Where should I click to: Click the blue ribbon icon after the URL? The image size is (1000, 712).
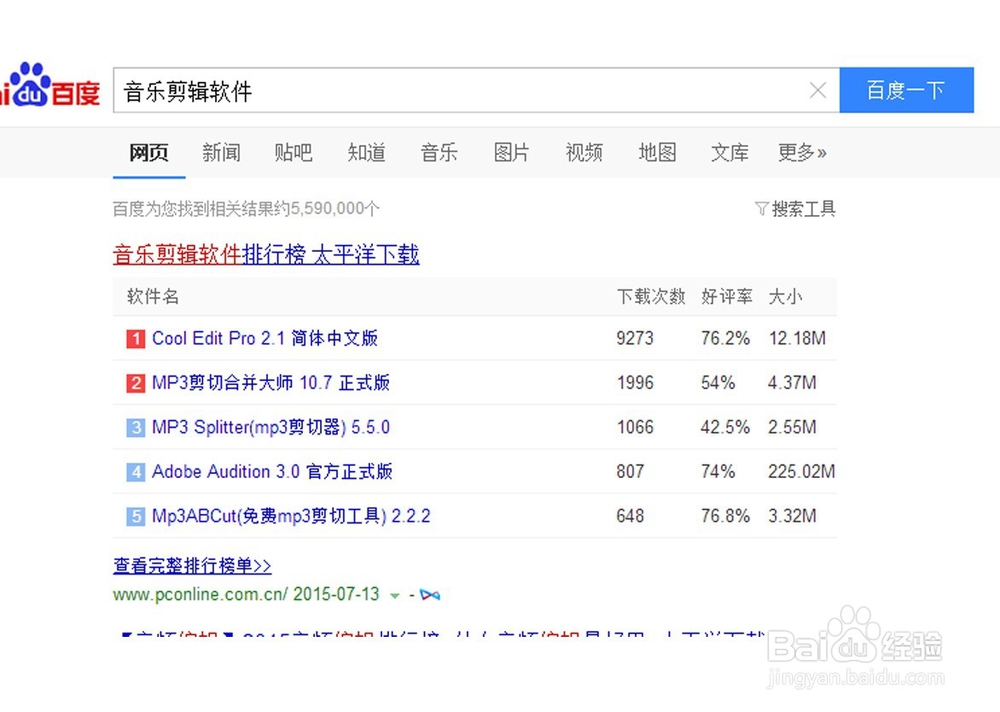[430, 595]
